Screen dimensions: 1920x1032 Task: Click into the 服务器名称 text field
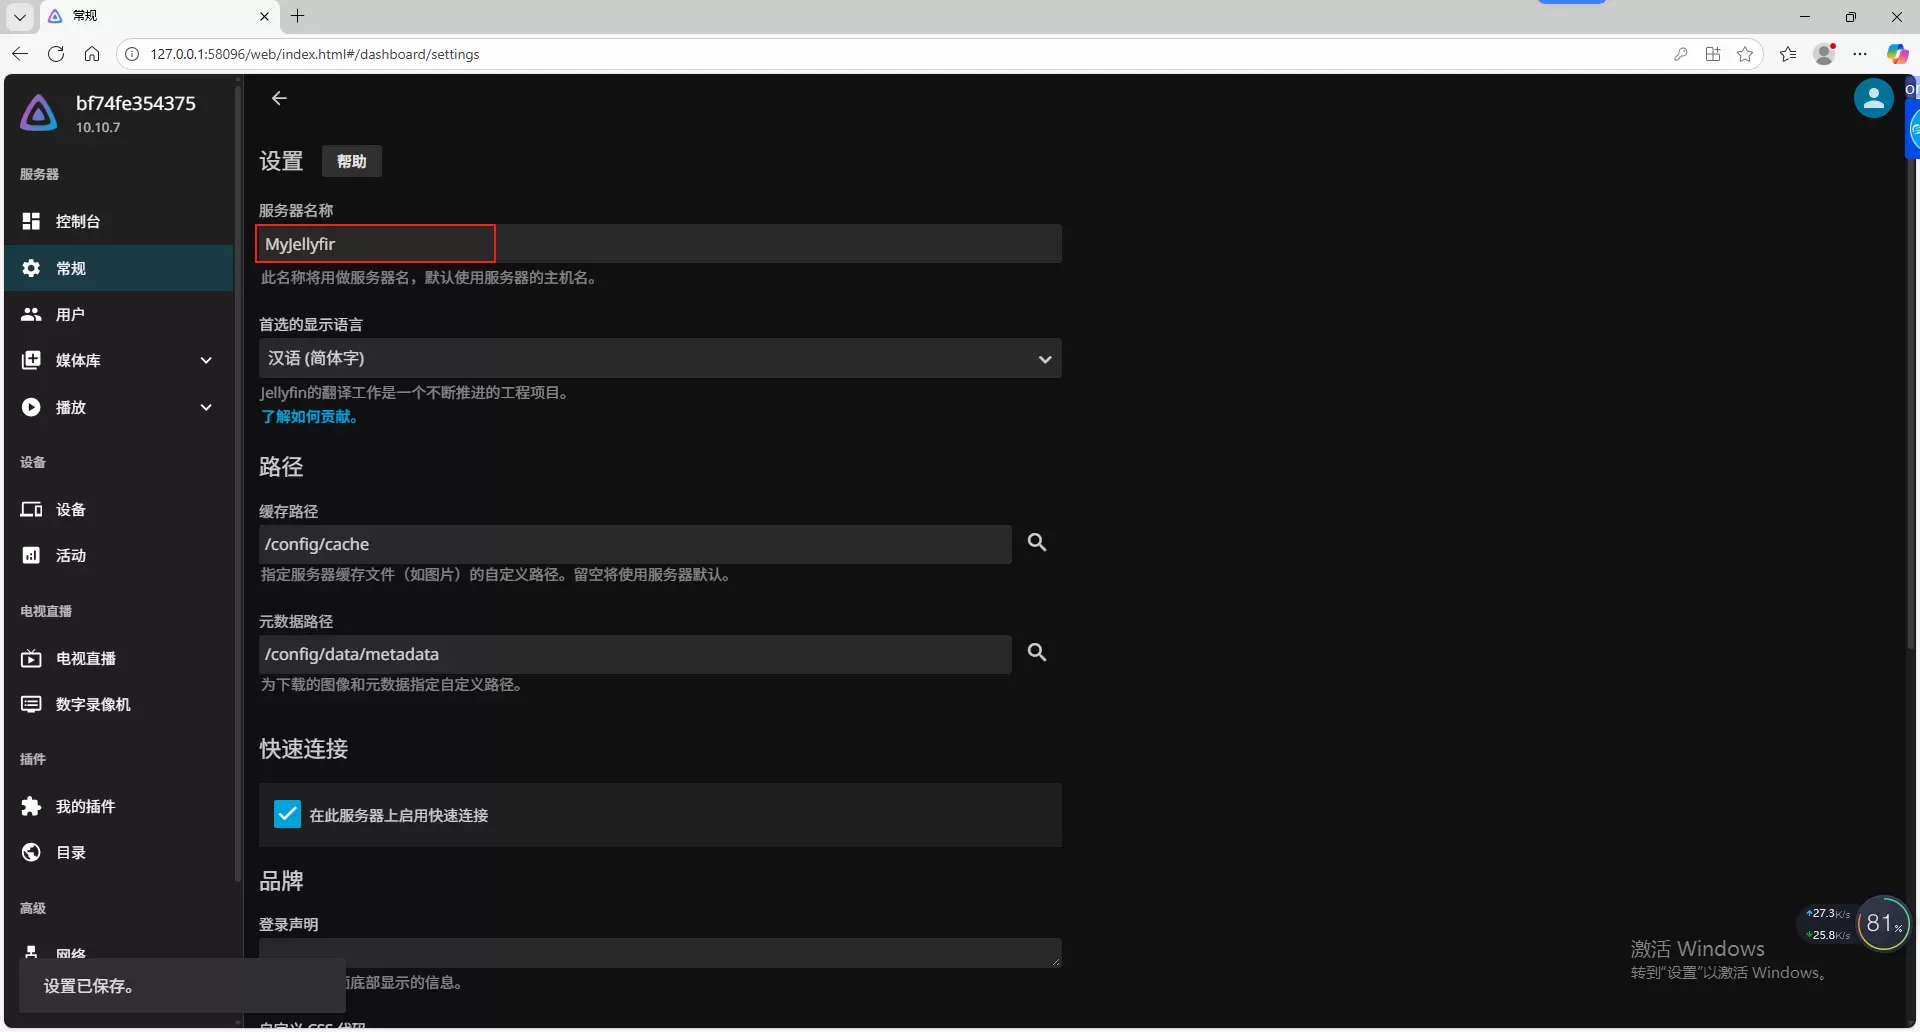(659, 244)
